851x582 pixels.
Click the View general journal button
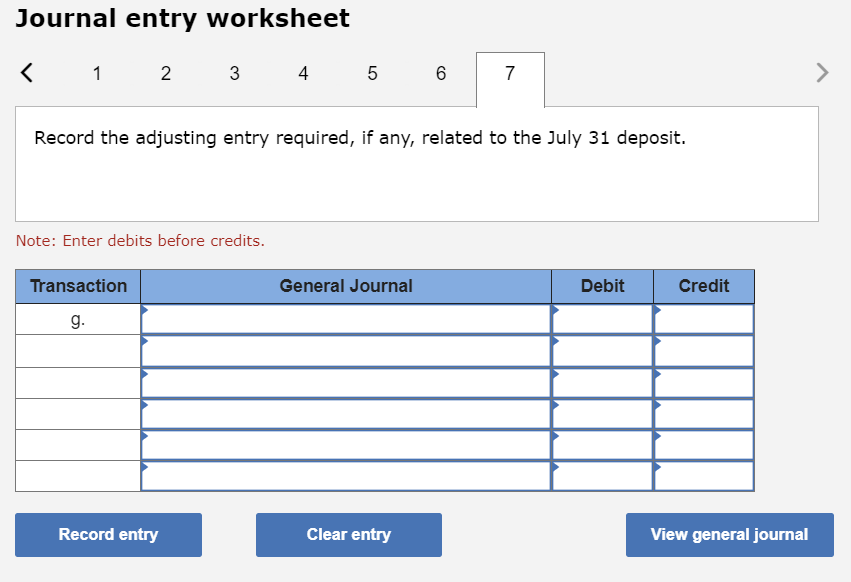[x=729, y=534]
